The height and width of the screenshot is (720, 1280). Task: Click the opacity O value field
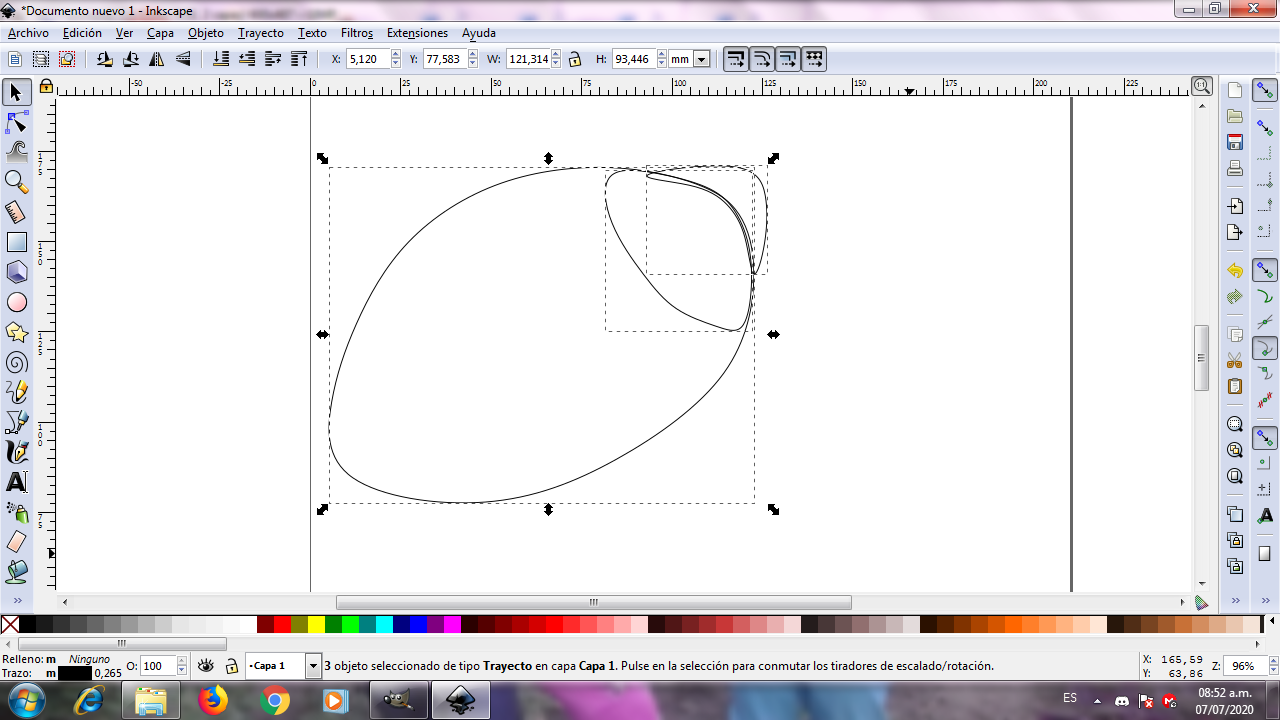tap(157, 666)
